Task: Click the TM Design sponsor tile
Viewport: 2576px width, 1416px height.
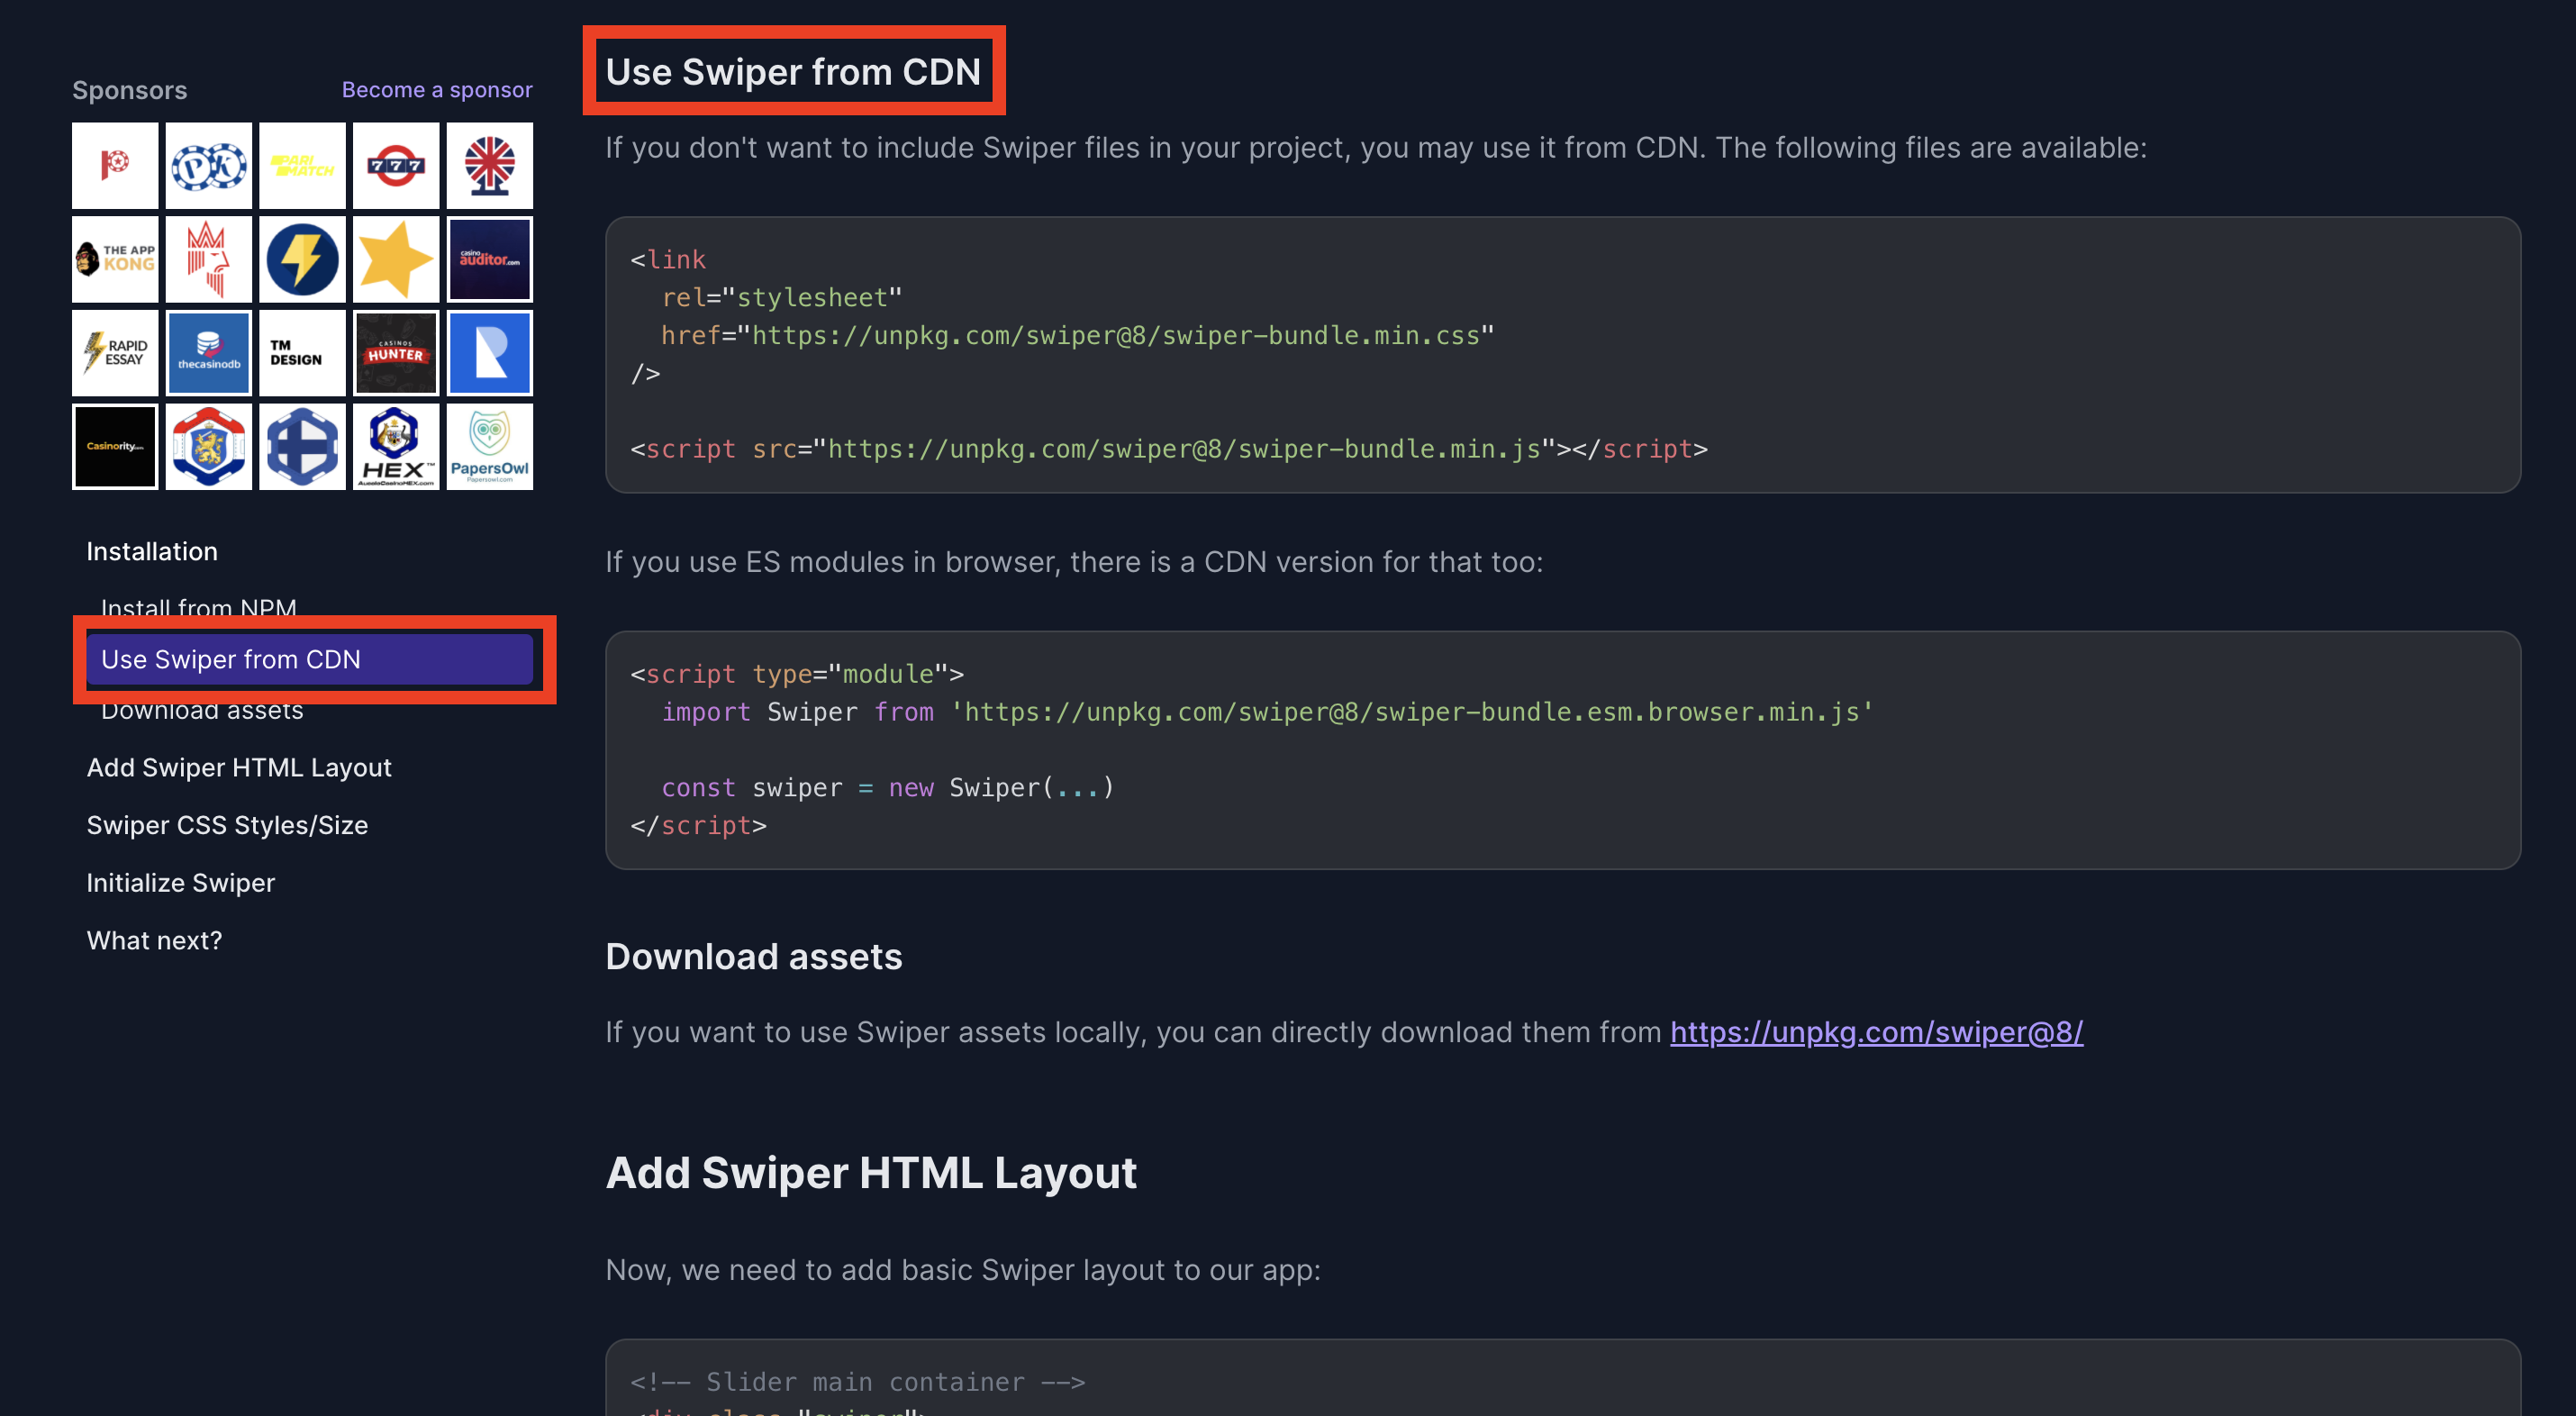Action: point(302,353)
